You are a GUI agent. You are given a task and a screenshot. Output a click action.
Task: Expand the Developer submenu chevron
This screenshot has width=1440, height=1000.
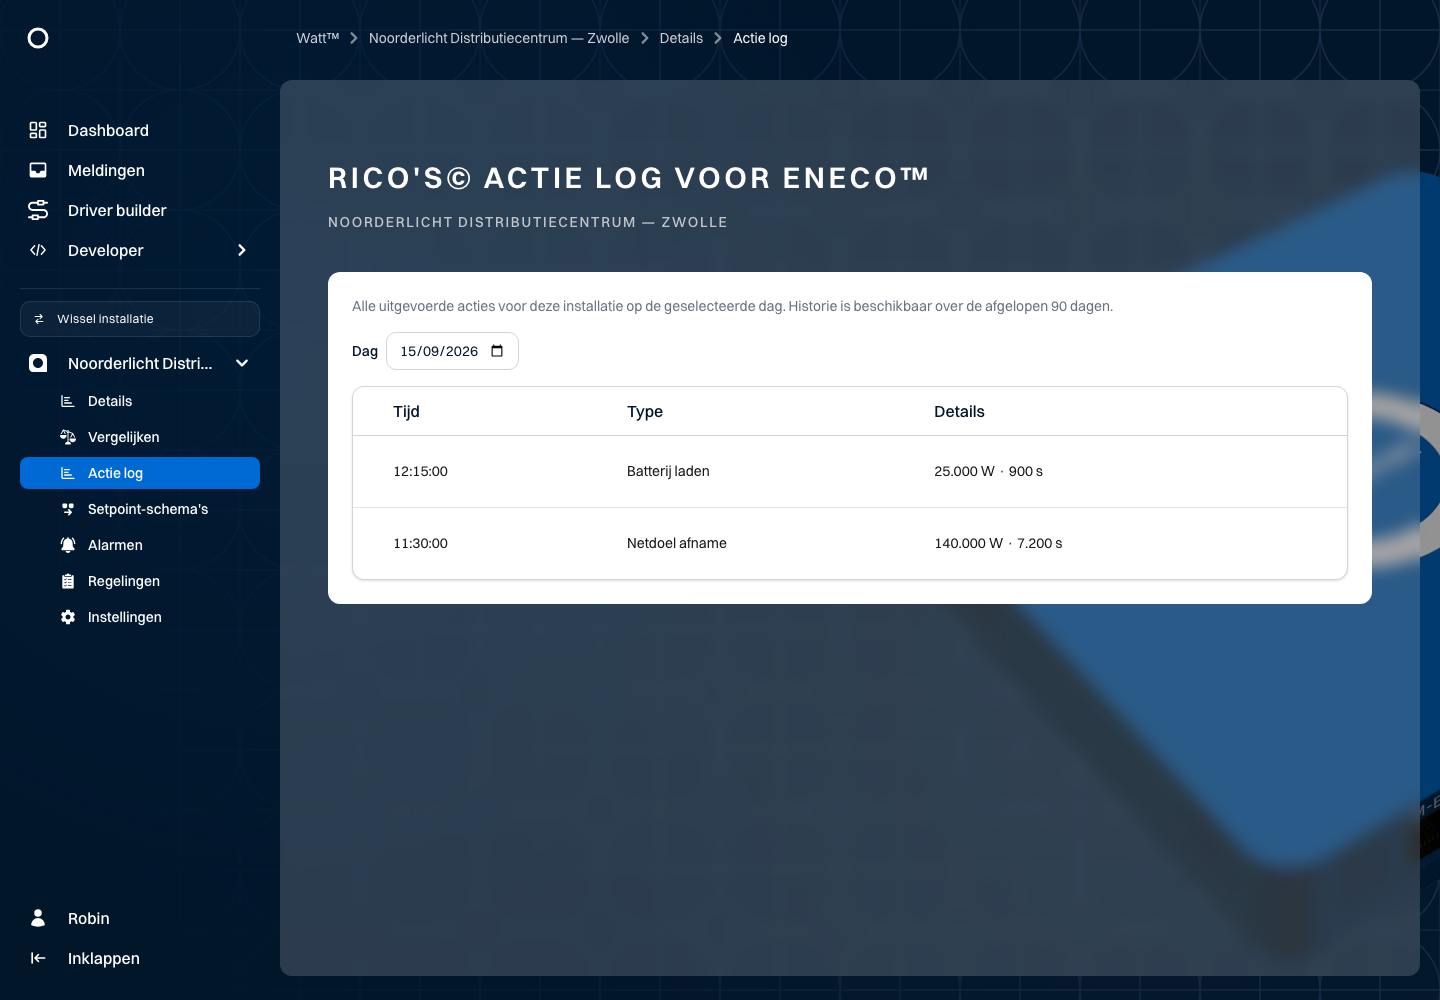coord(242,250)
